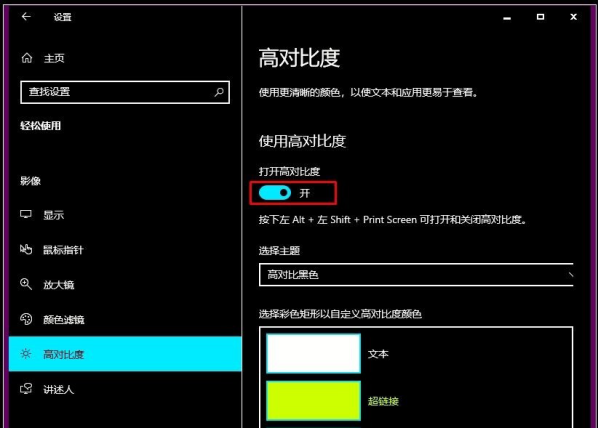Open the 放大镜 magnifier icon
Image resolution: width=598 pixels, height=429 pixels.
click(26, 284)
